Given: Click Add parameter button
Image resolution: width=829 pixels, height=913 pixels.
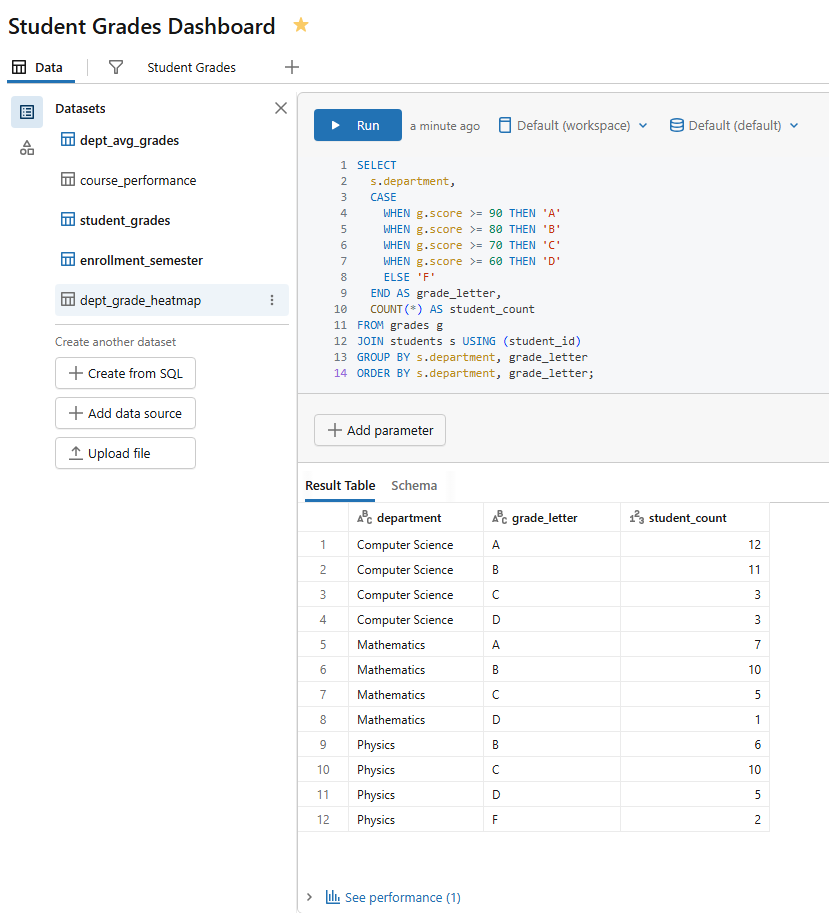Looking at the screenshot, I should pyautogui.click(x=380, y=430).
